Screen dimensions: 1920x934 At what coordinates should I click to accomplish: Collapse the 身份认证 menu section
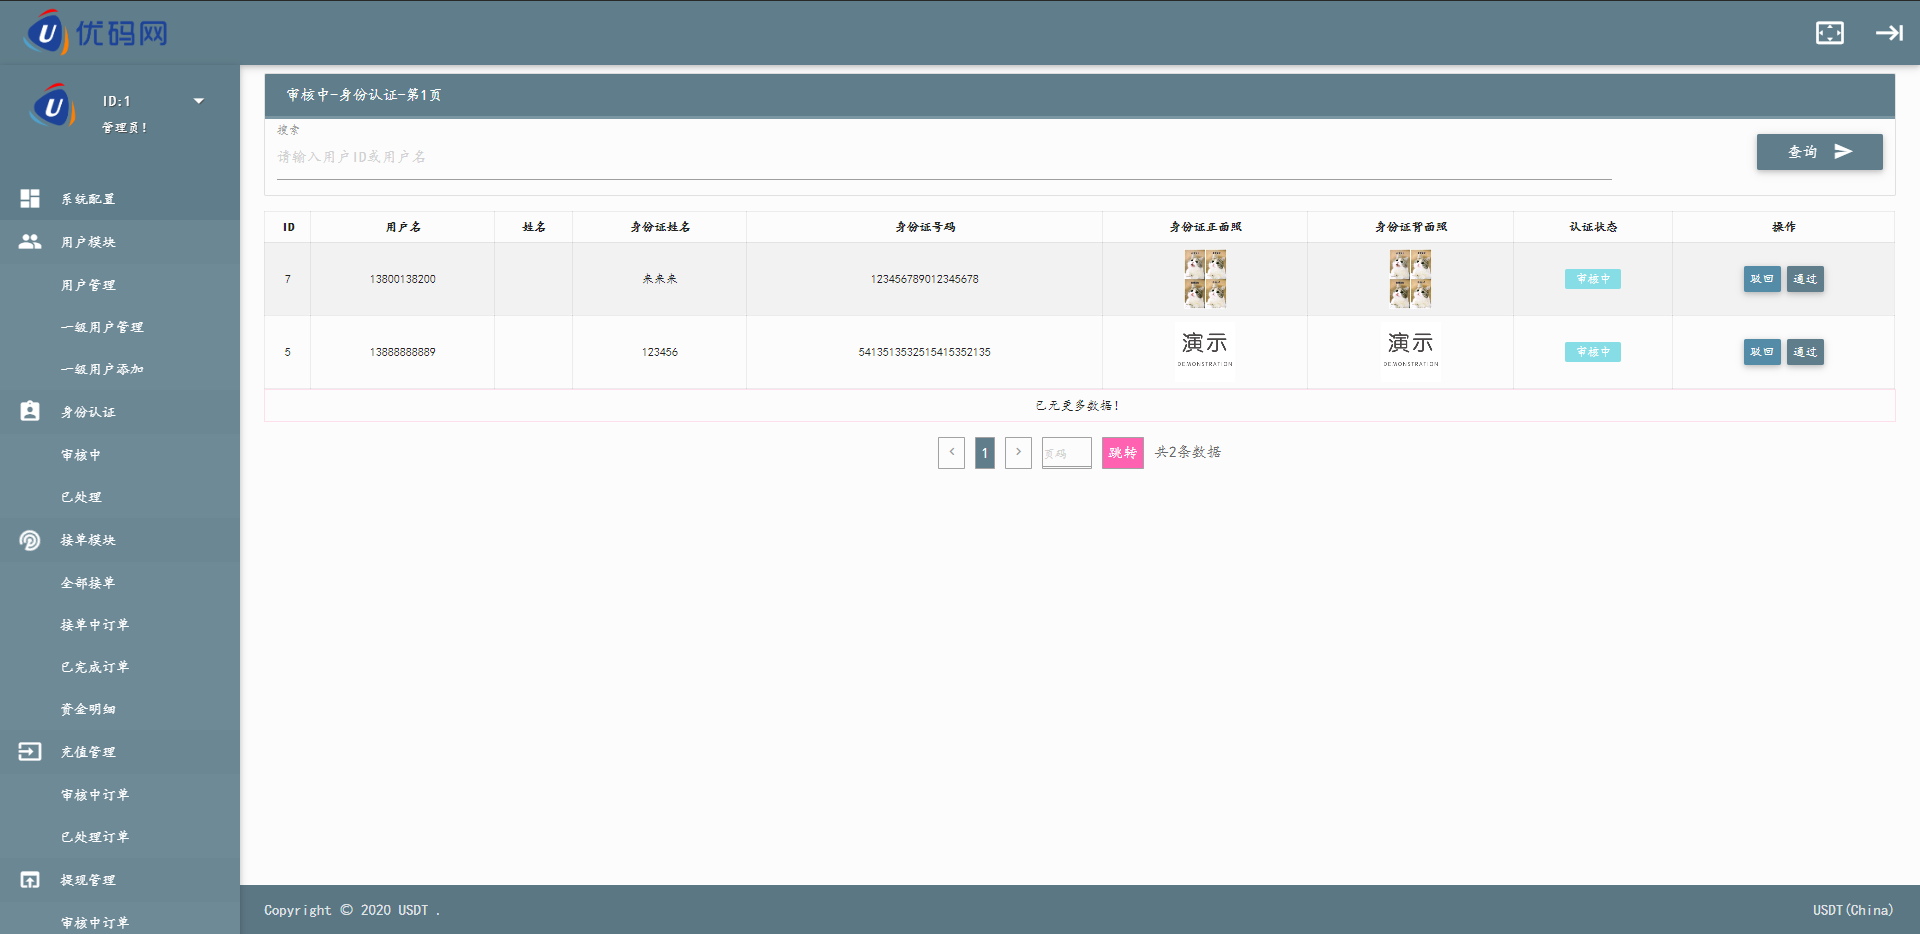120,412
